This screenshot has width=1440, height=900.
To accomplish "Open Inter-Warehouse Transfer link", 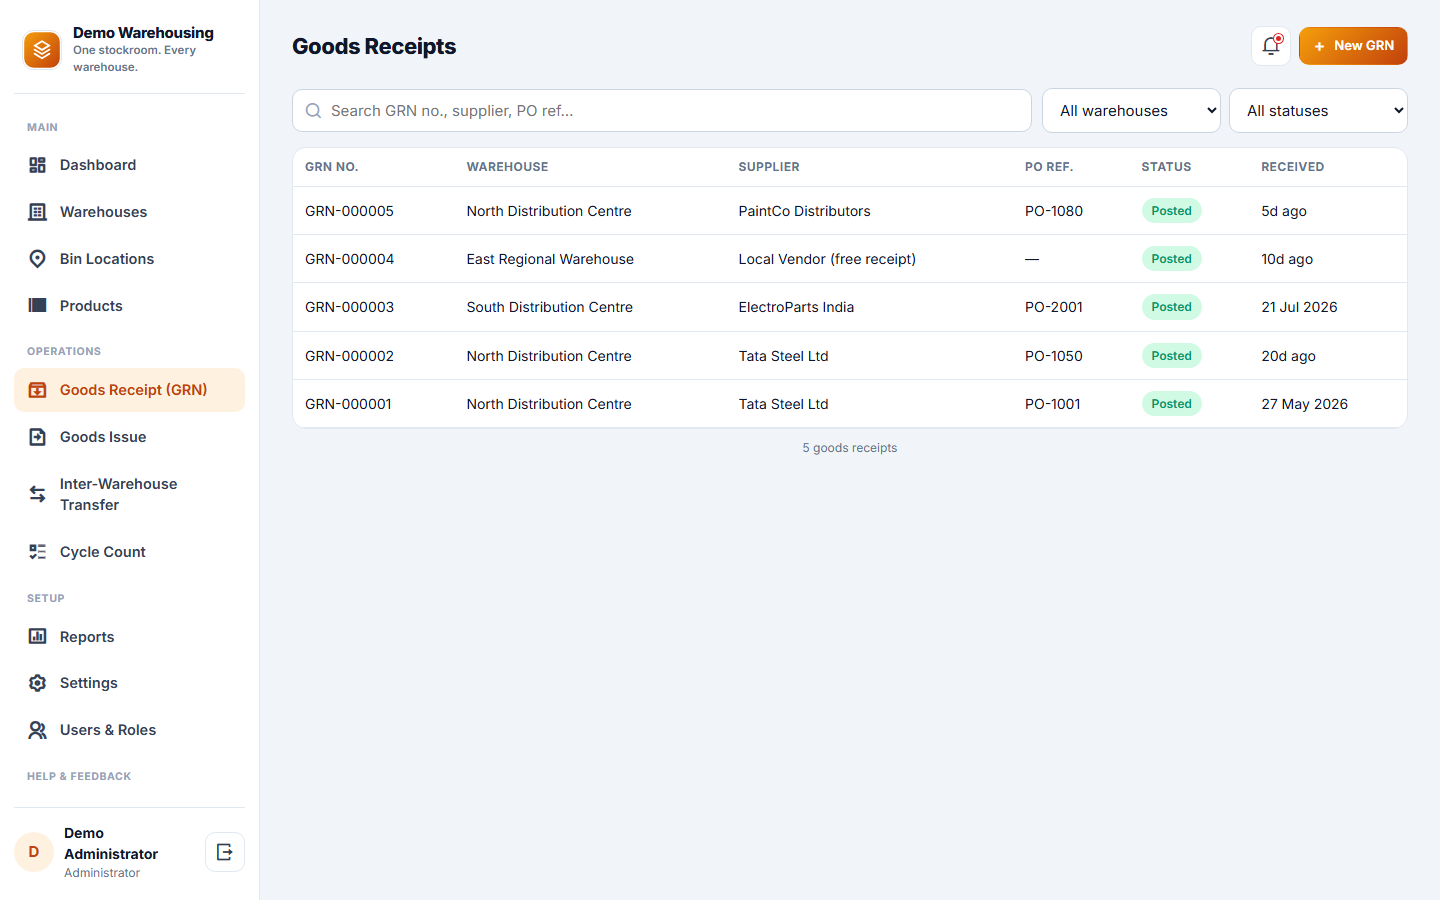I will pos(129,494).
